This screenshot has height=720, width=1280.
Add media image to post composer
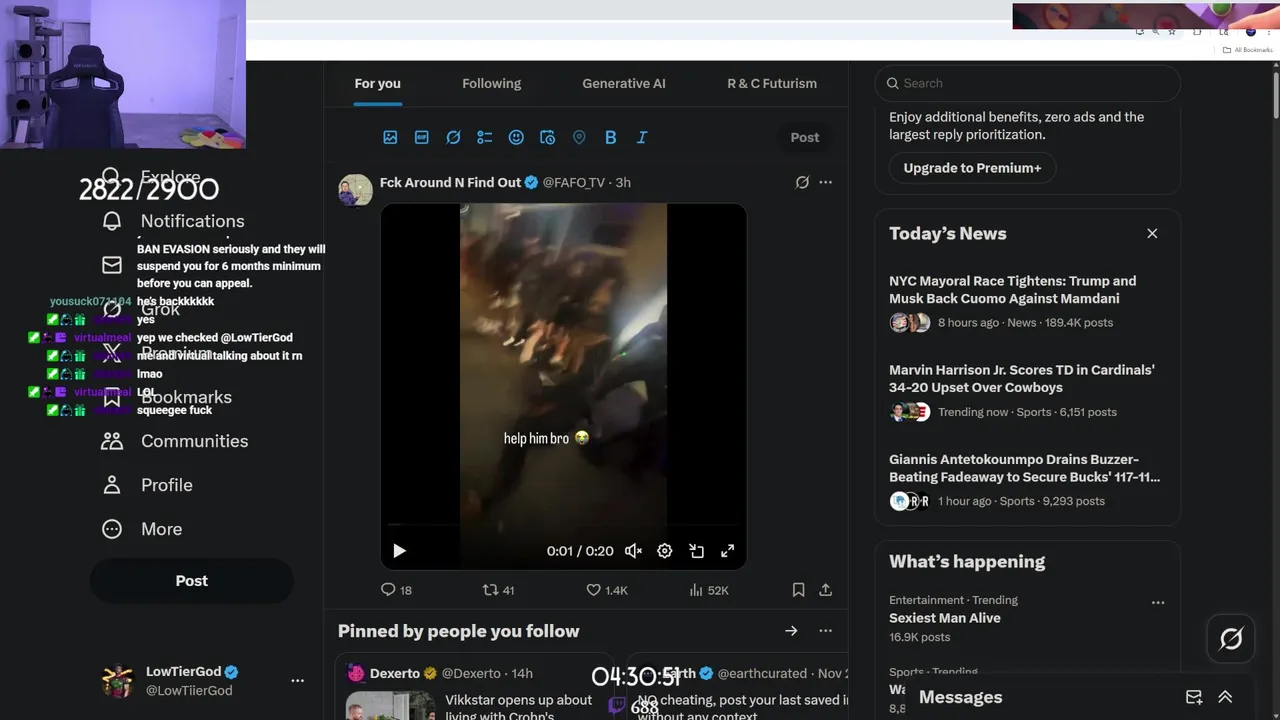[x=390, y=137]
